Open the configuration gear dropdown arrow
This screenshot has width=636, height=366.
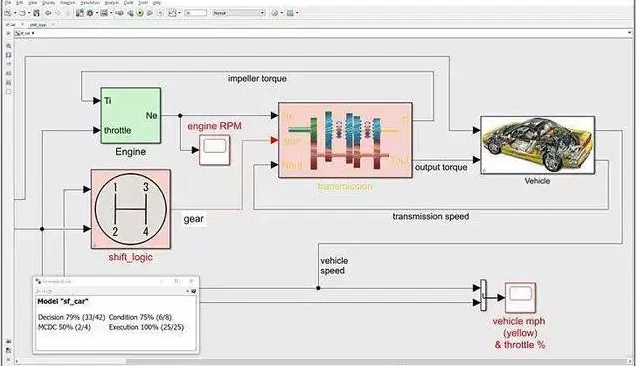pos(97,13)
